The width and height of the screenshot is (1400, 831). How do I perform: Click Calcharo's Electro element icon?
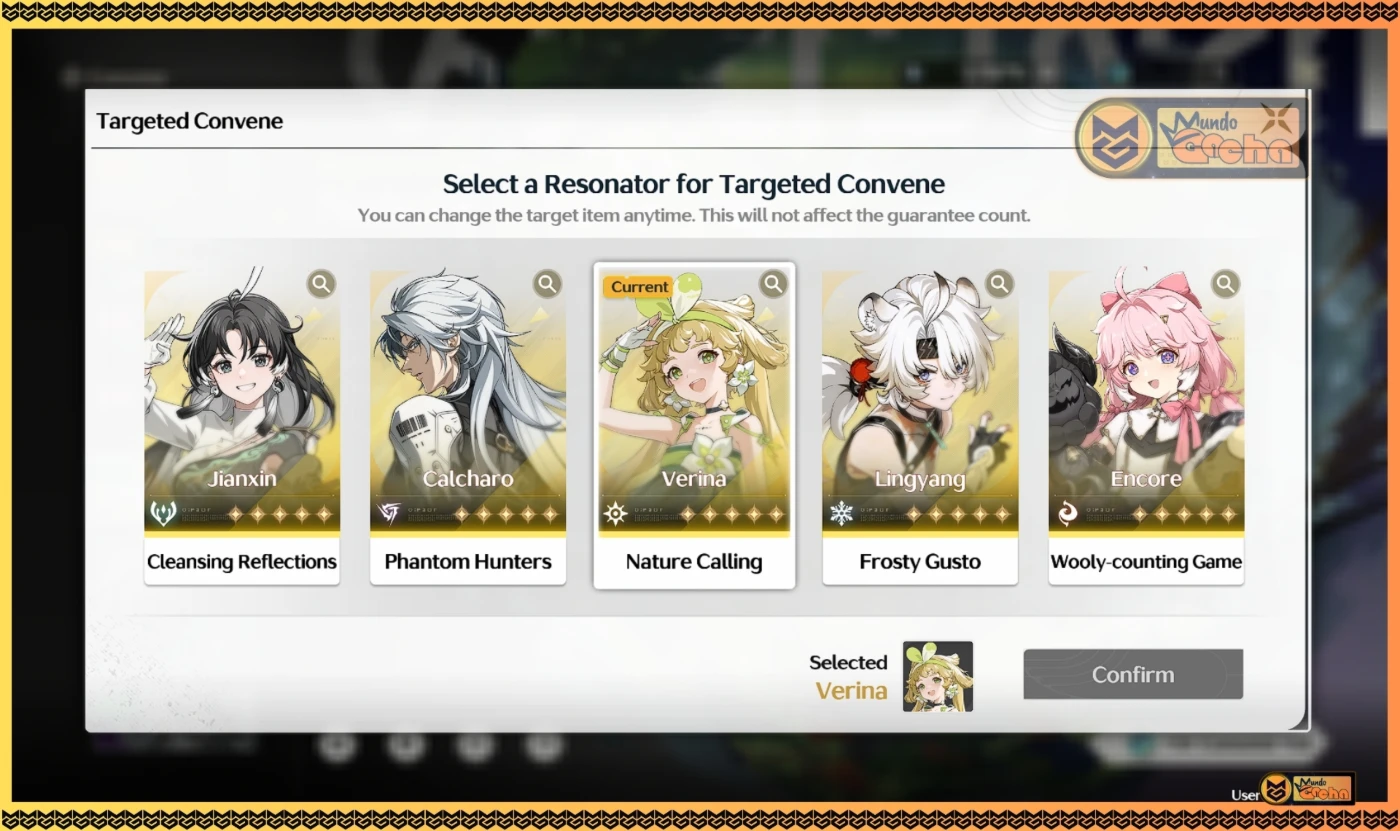click(x=388, y=514)
